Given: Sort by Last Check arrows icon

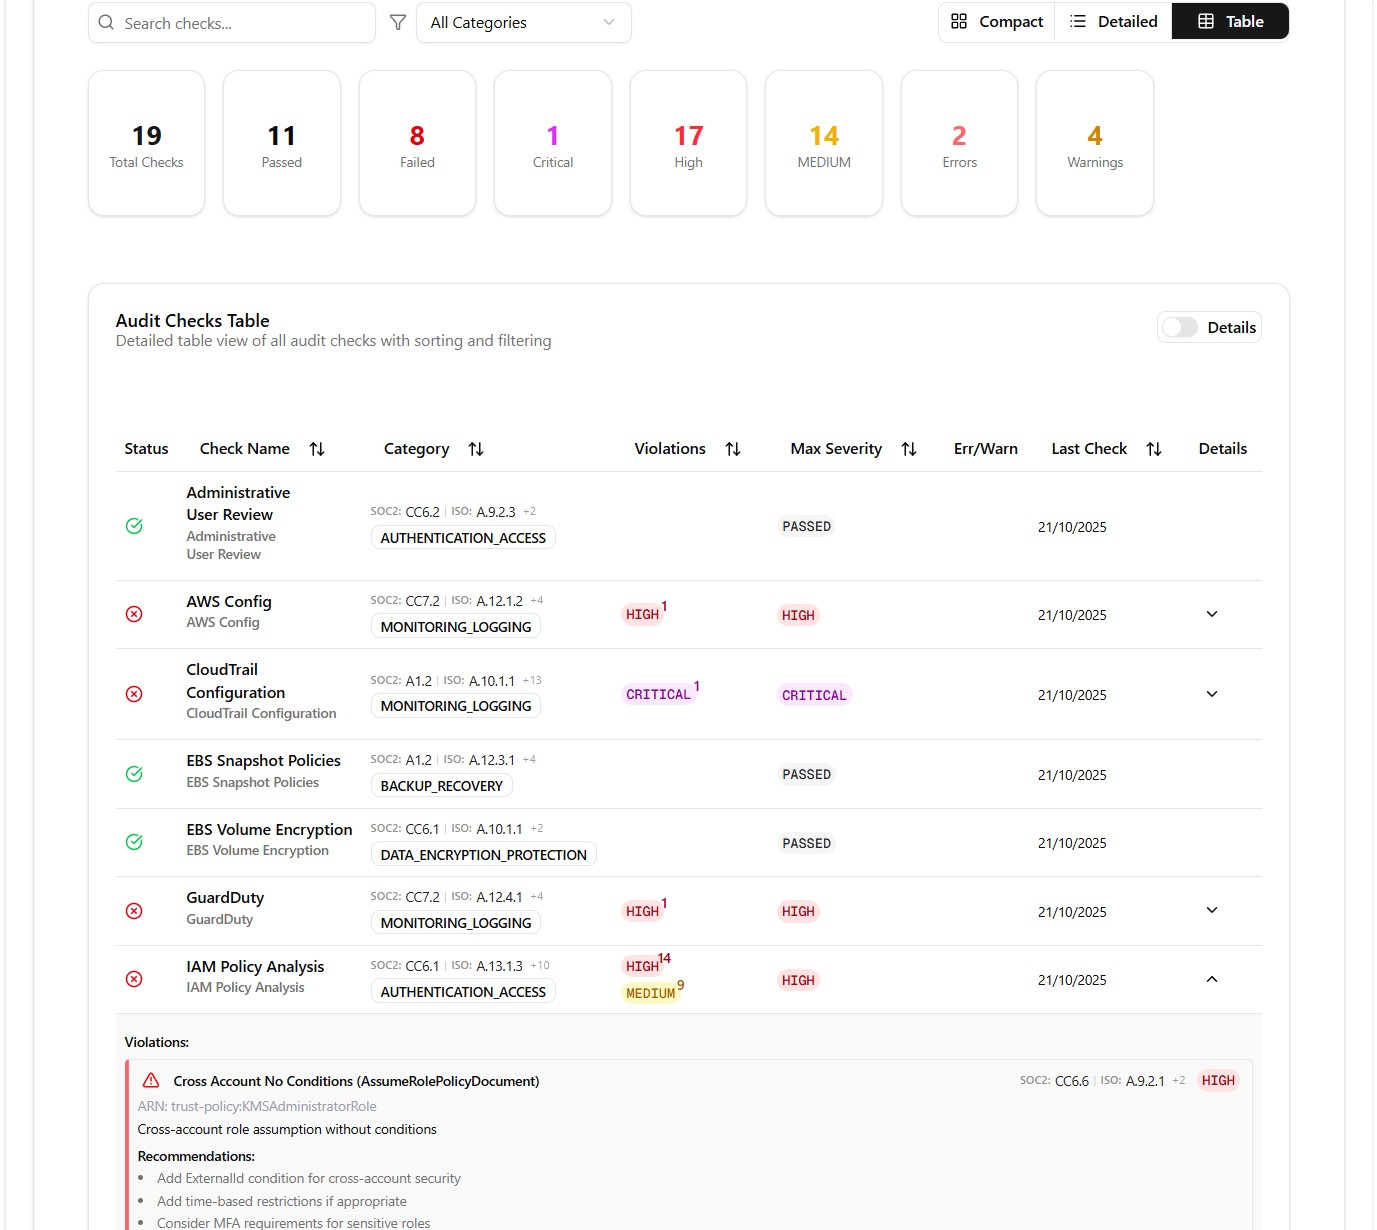Looking at the screenshot, I should coord(1154,449).
